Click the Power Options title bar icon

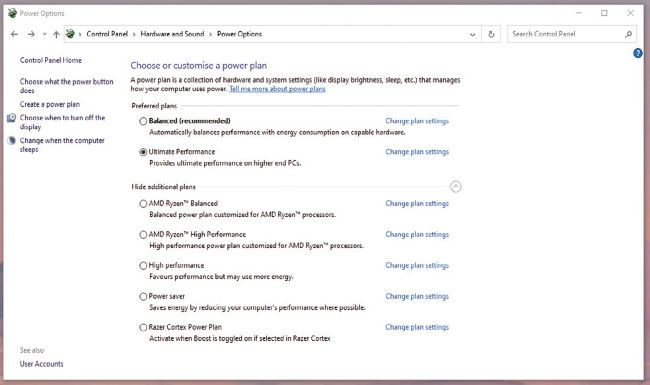pos(12,13)
